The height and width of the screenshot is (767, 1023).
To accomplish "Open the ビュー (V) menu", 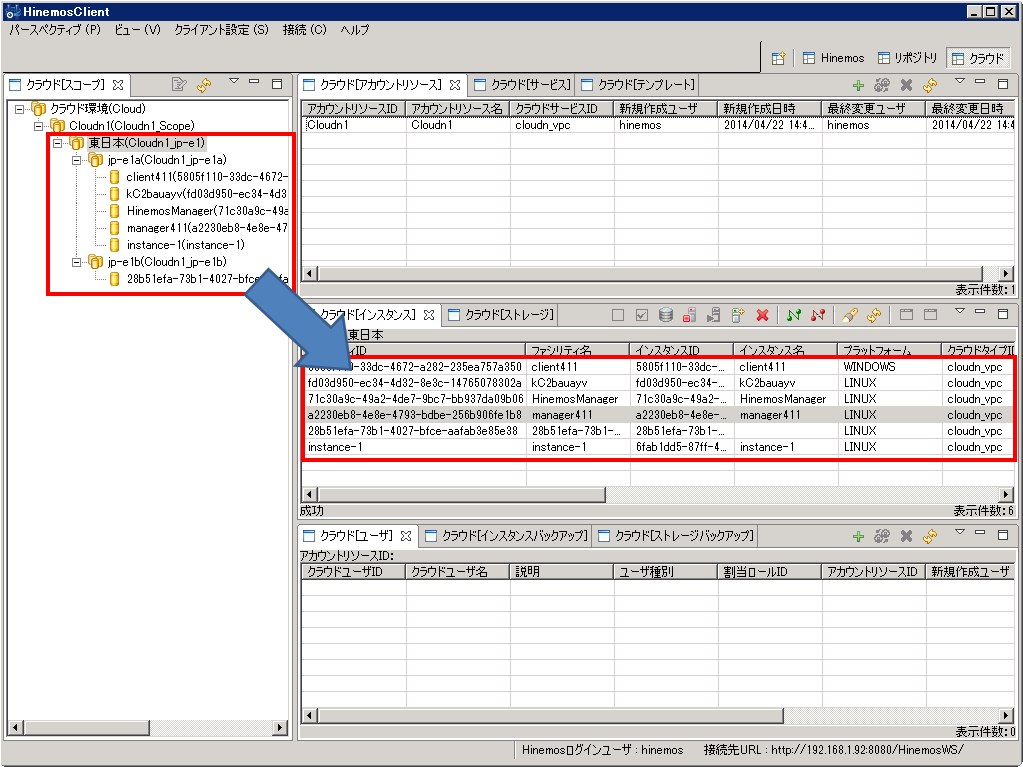I will point(137,29).
